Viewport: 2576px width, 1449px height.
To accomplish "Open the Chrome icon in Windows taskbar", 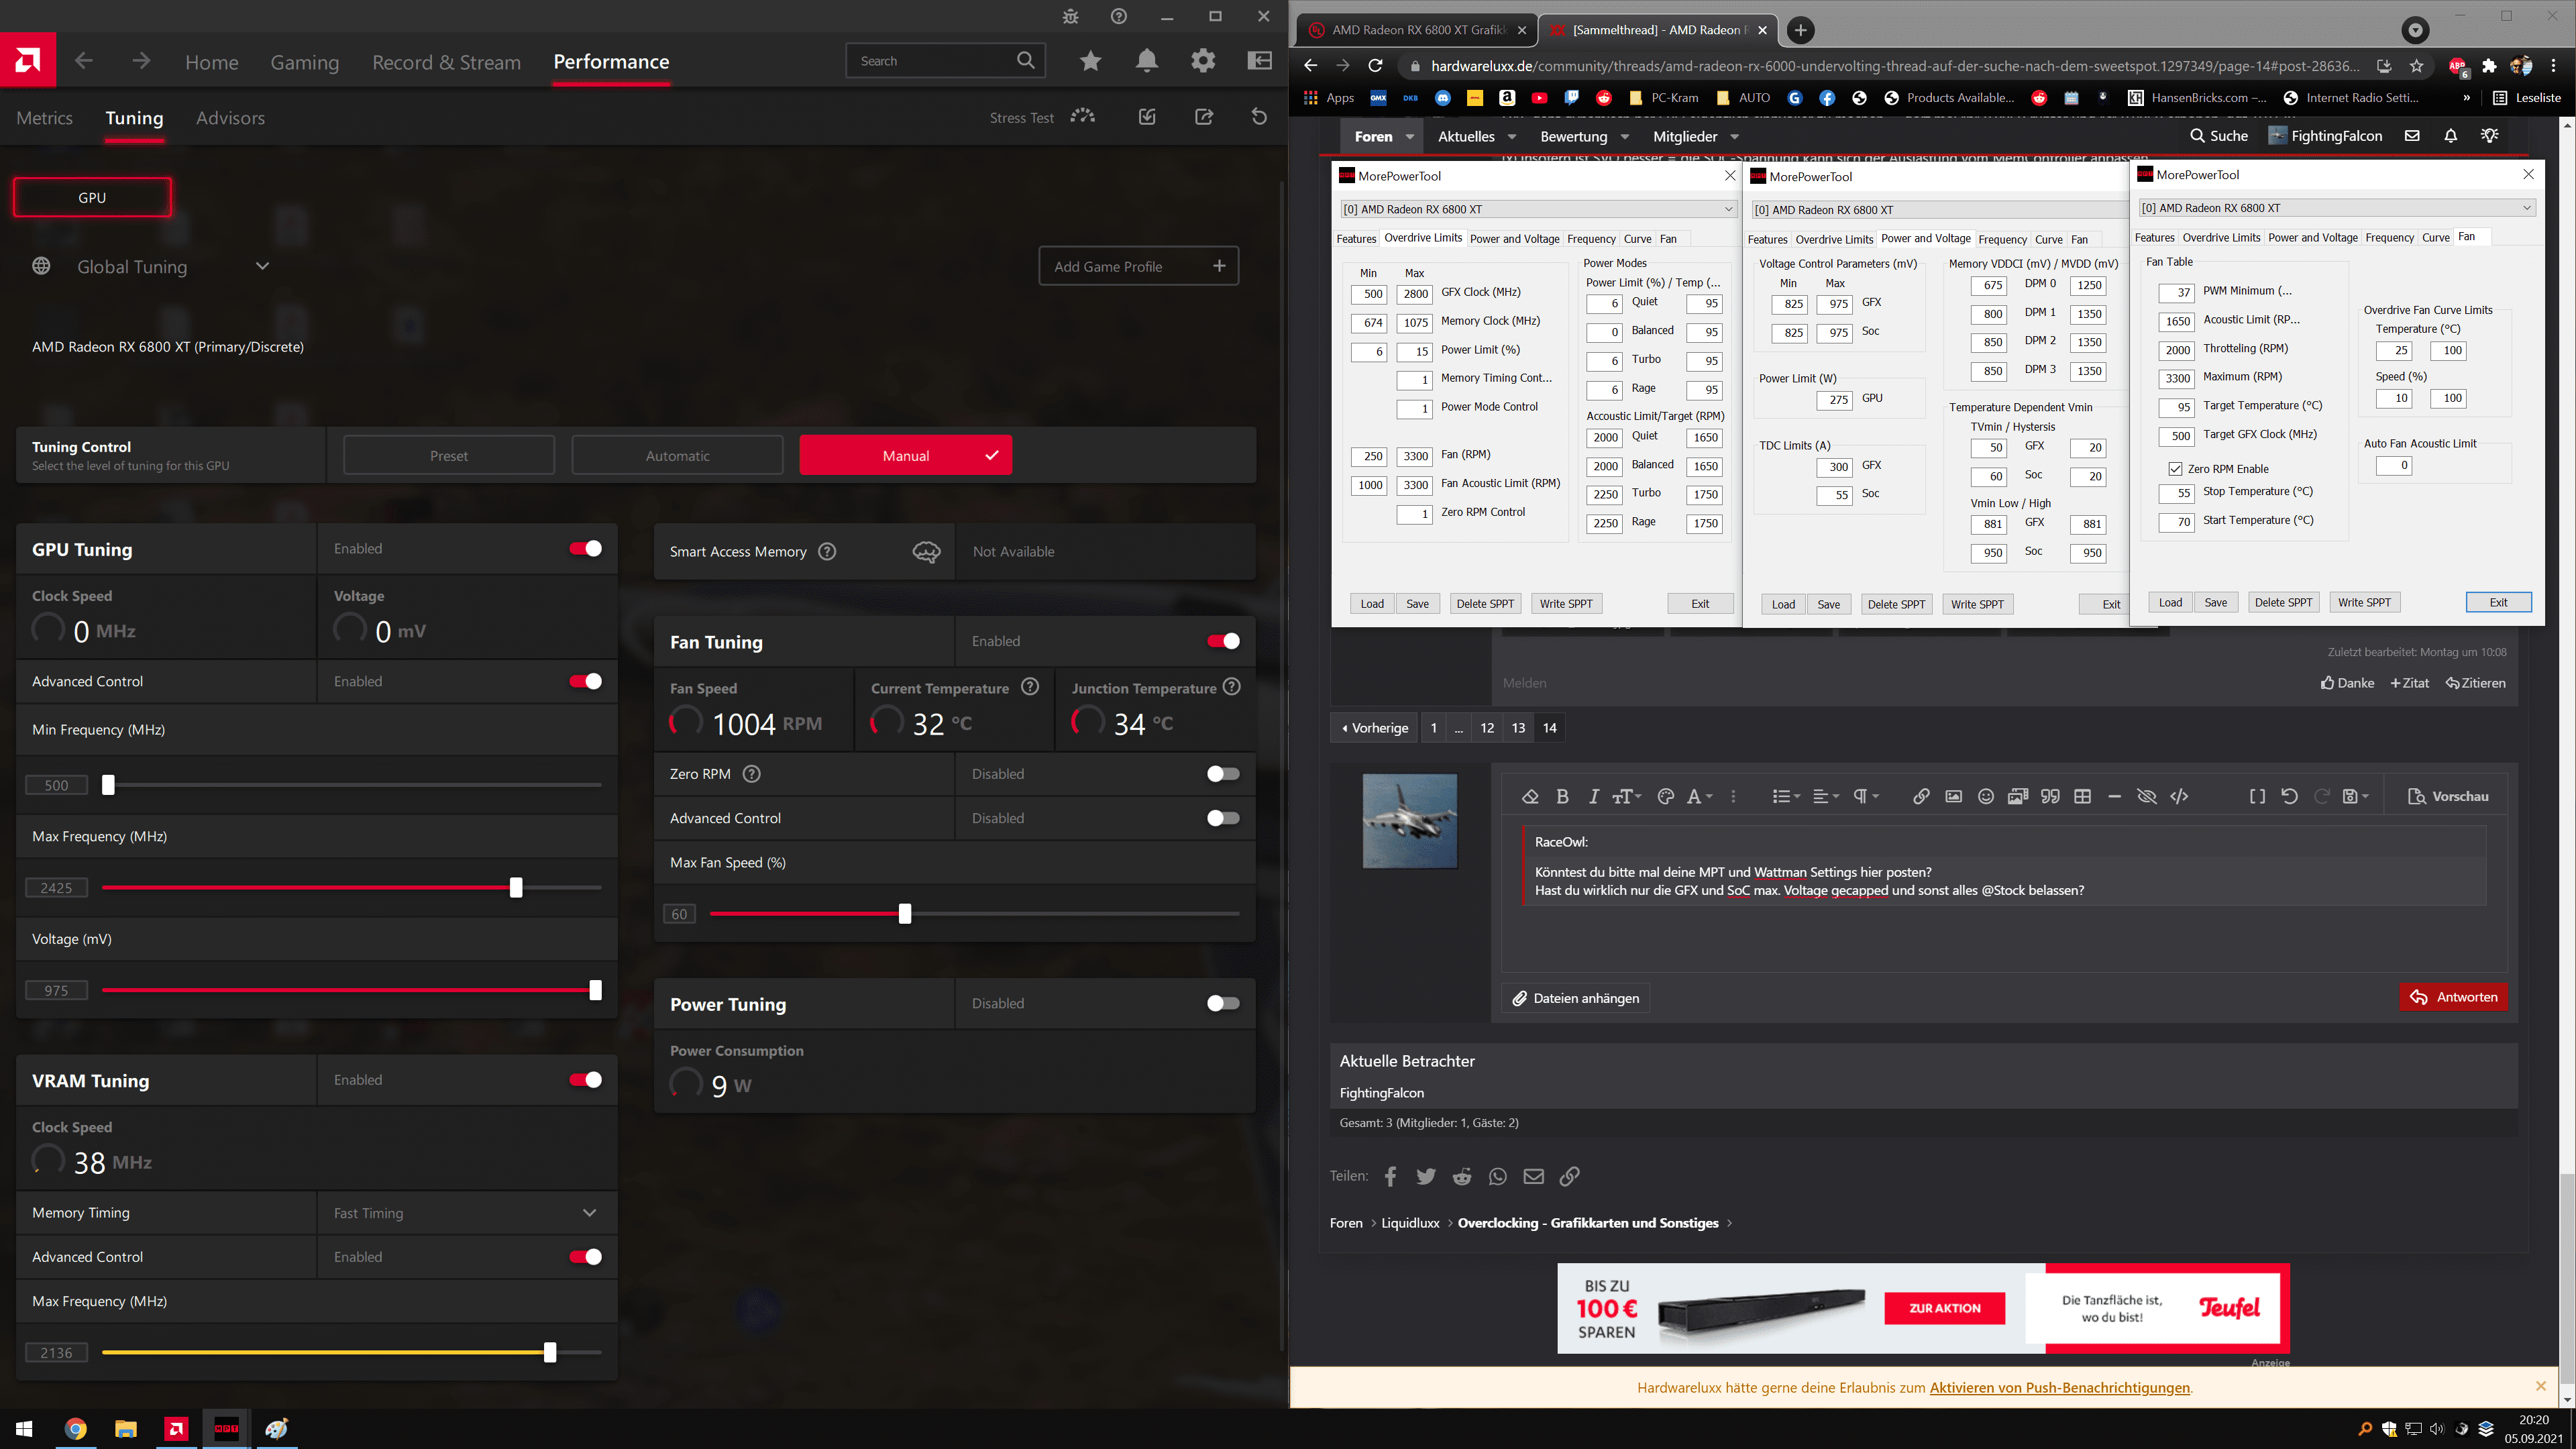I will pyautogui.click(x=75, y=1428).
